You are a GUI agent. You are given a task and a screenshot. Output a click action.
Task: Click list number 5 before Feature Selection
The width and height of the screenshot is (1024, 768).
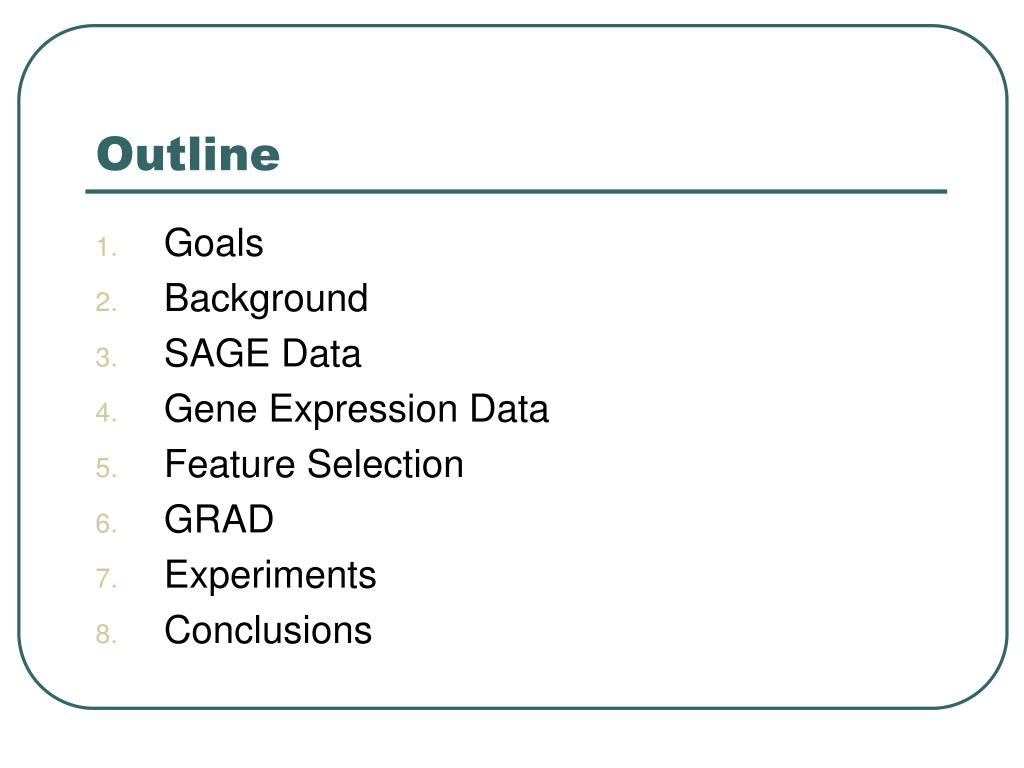[x=106, y=469]
